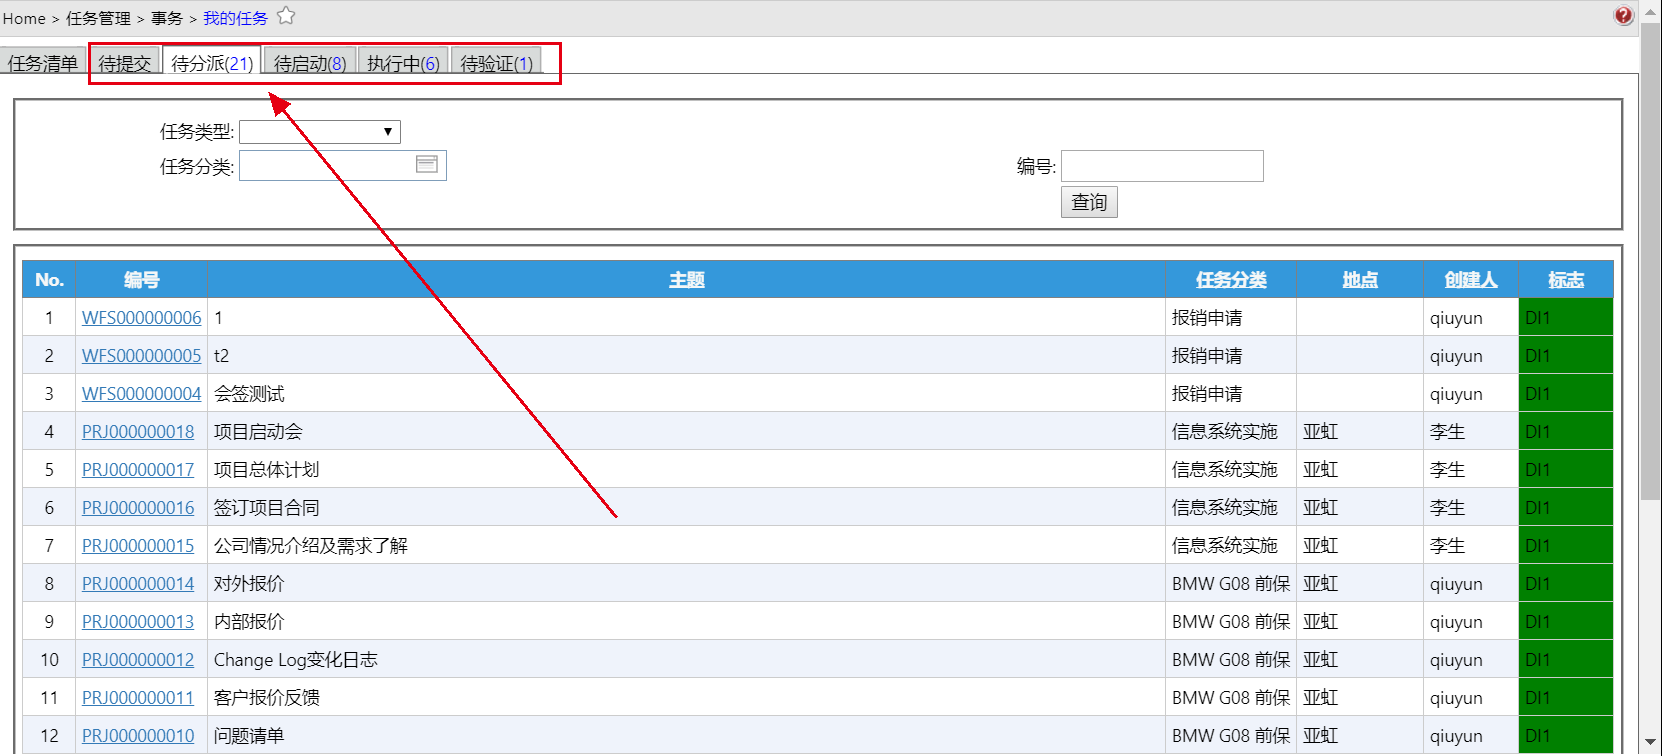Image resolution: width=1662 pixels, height=756 pixels.
Task: Select the Change Log变化日志 subject cell
Action: pyautogui.click(x=686, y=660)
